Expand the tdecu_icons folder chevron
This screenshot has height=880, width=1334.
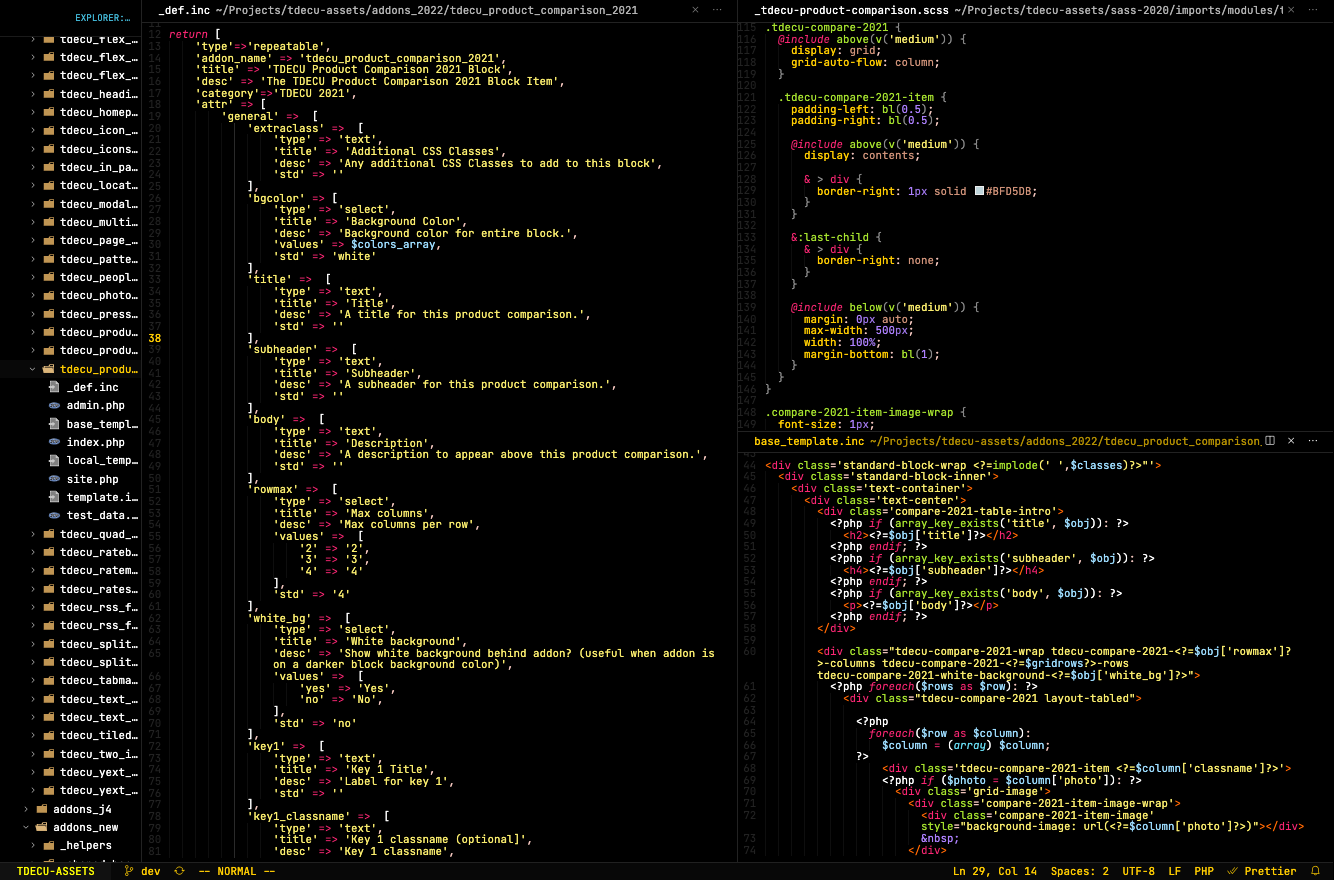click(32, 149)
